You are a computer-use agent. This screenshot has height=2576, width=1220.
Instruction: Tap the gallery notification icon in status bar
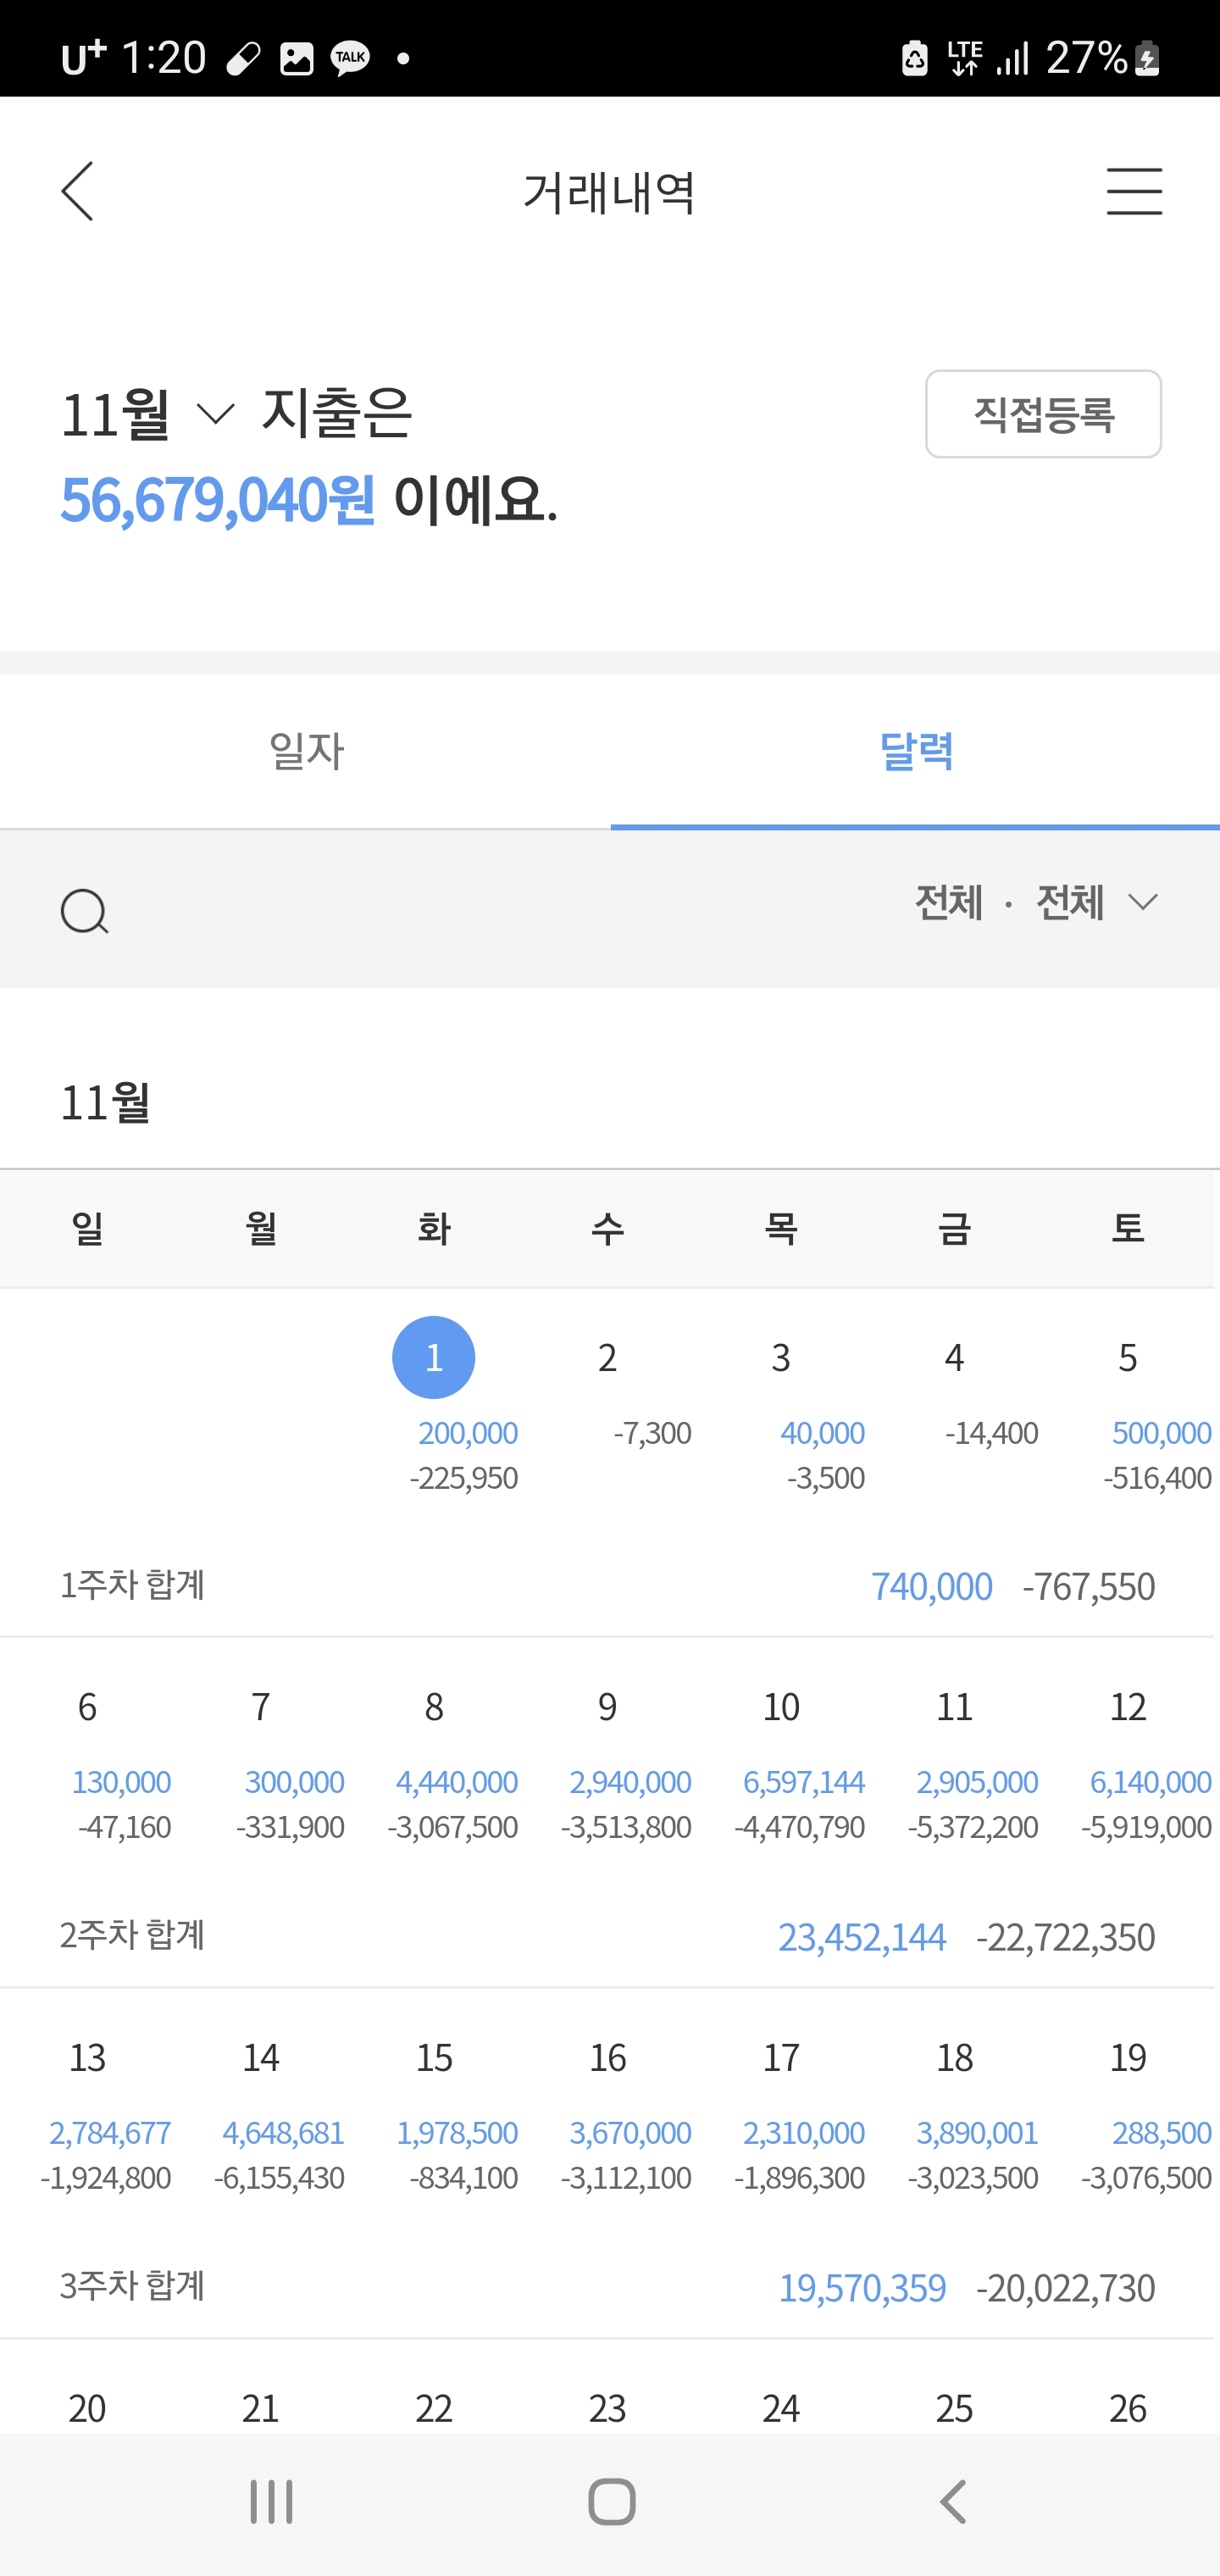point(296,58)
